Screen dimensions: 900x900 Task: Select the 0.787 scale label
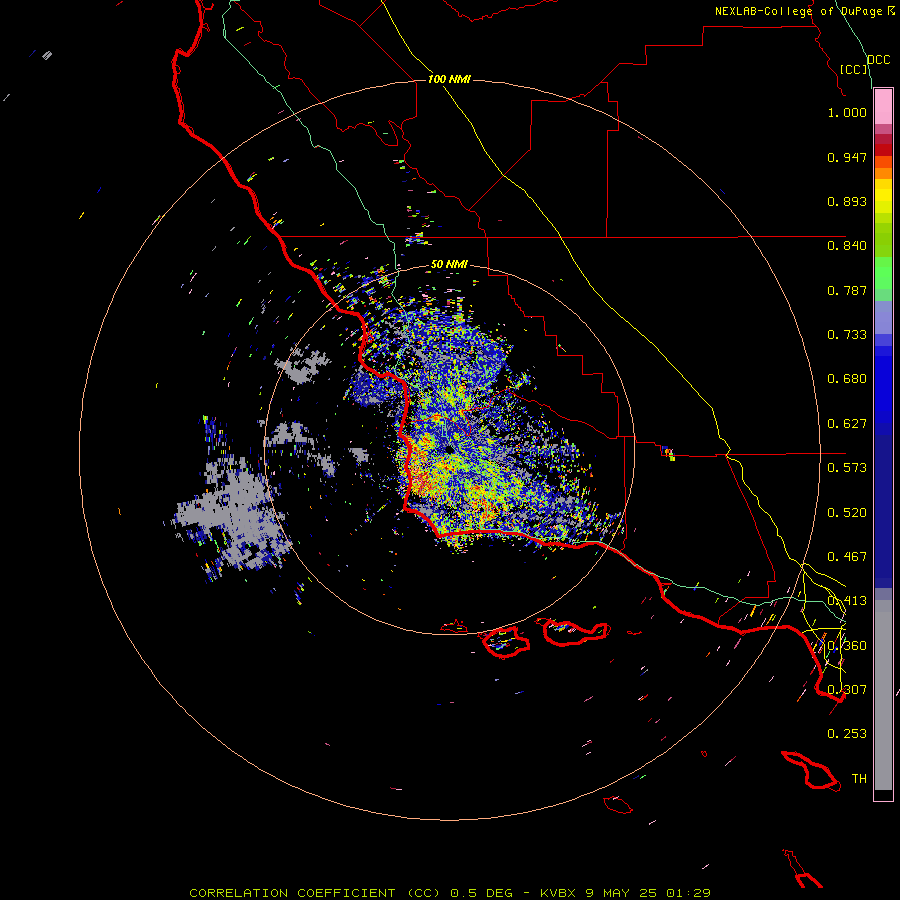(x=847, y=290)
